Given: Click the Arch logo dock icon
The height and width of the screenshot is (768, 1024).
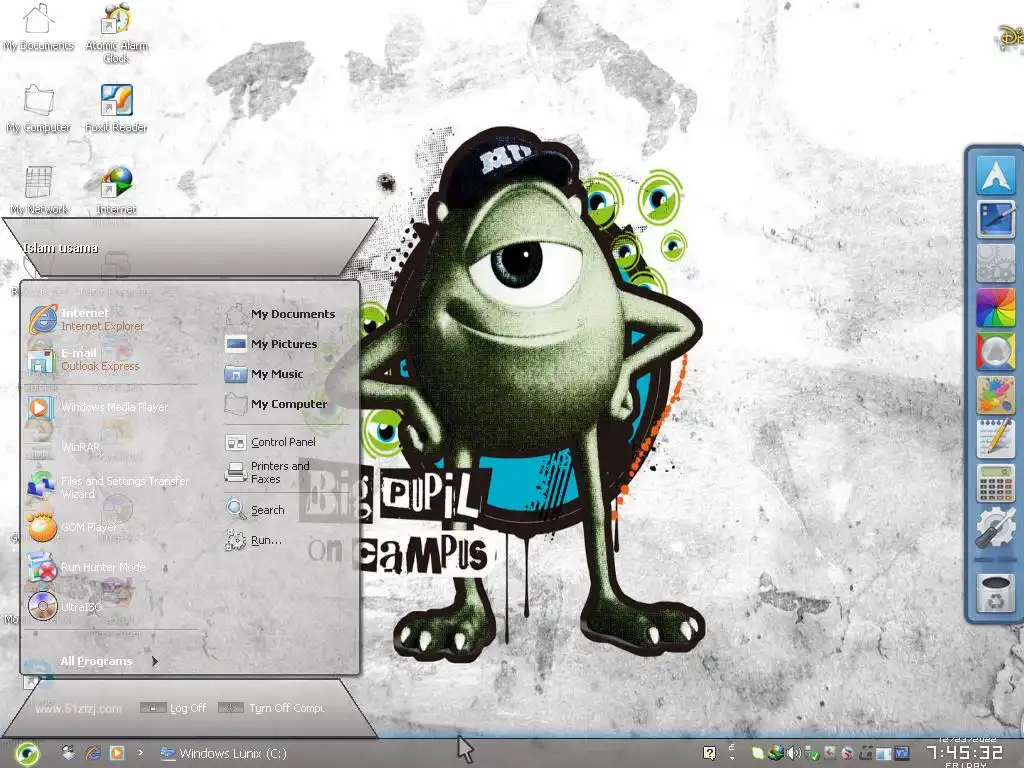Looking at the screenshot, I should pos(995,174).
